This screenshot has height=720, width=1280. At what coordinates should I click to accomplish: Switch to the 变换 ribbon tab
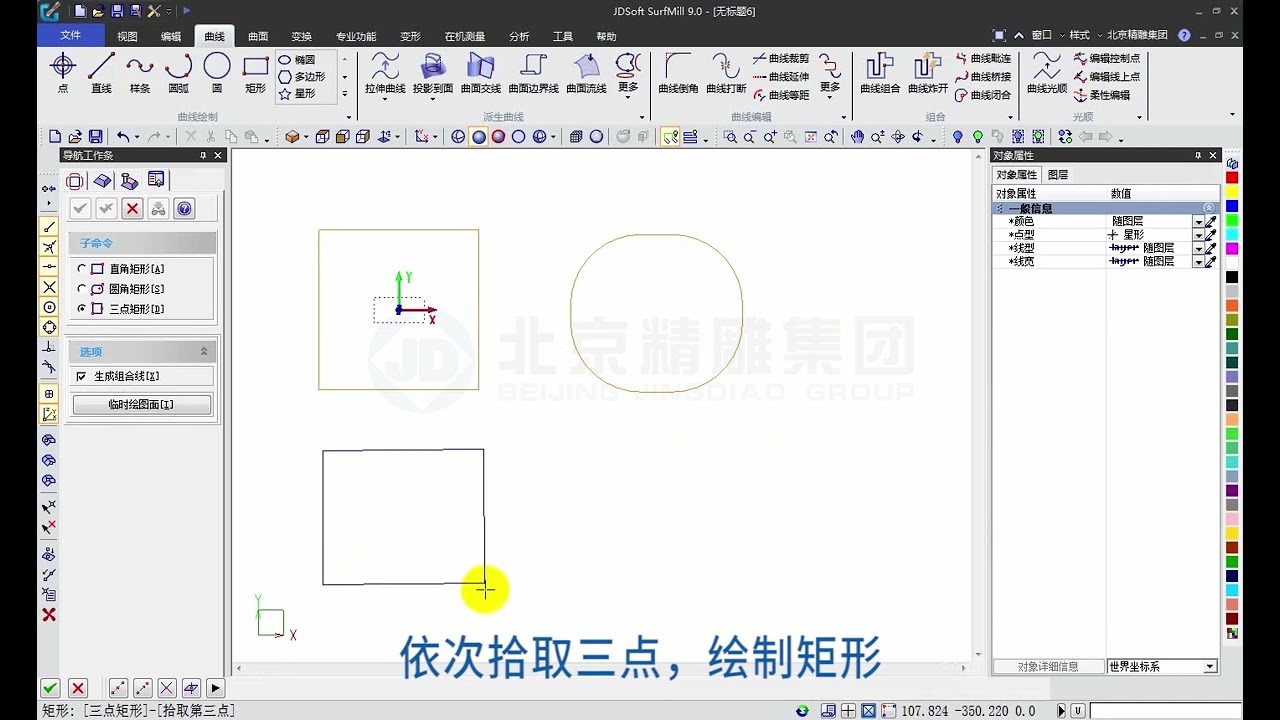302,36
